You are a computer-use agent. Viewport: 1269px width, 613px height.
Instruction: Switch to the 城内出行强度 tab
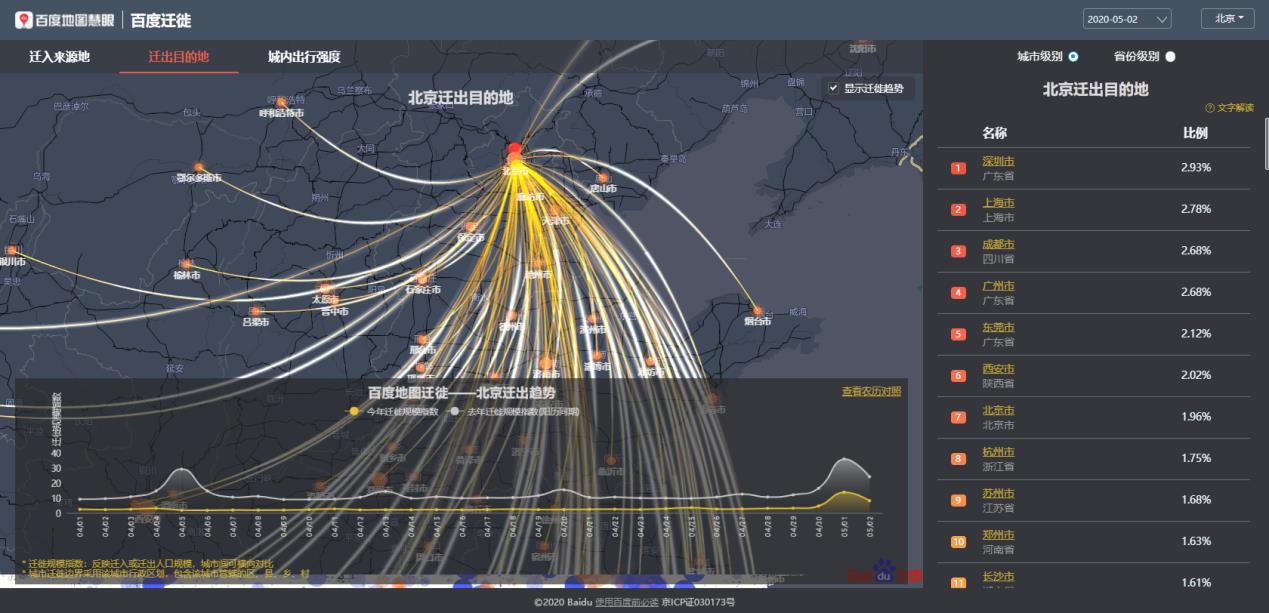[x=304, y=57]
